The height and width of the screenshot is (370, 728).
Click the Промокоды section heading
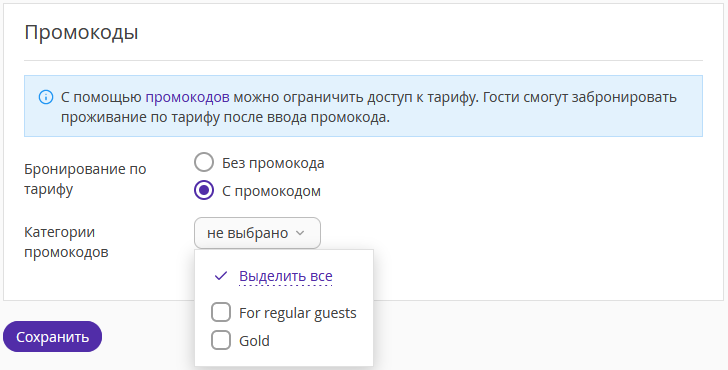[81, 32]
